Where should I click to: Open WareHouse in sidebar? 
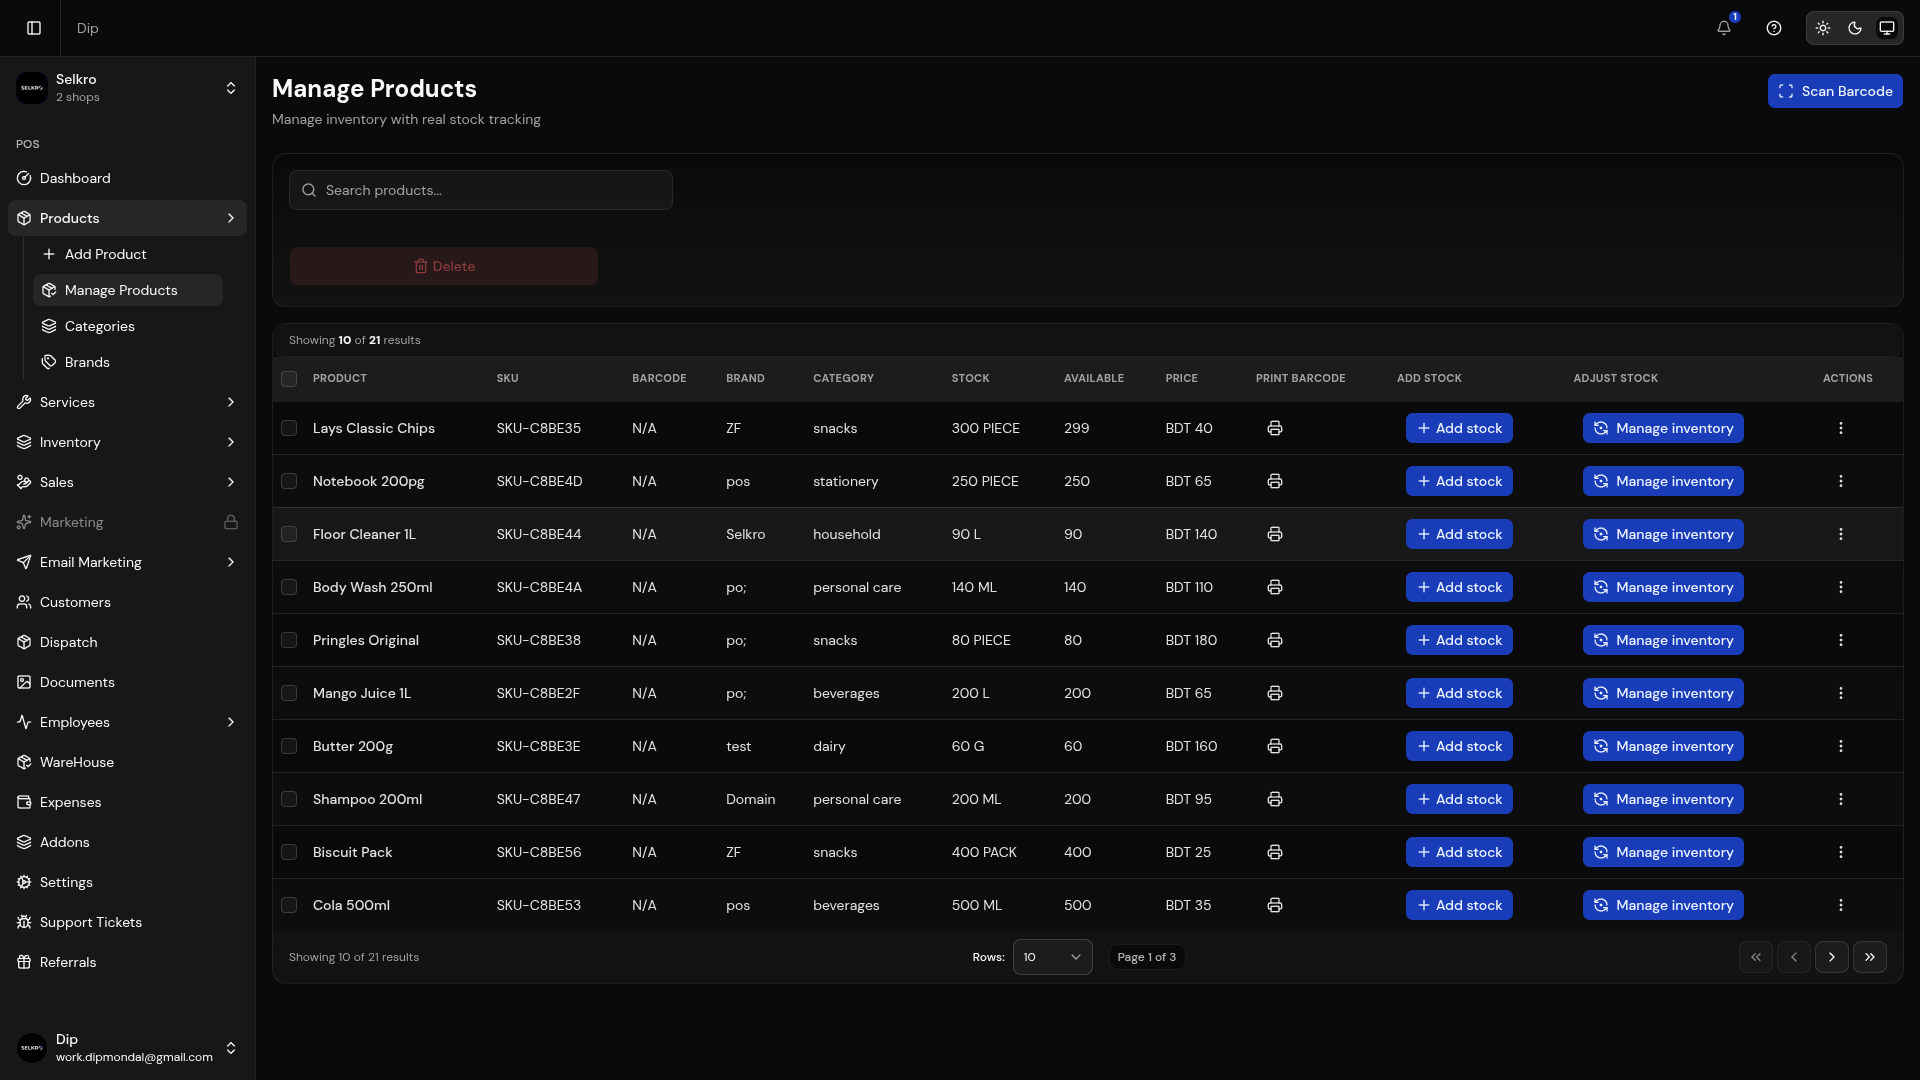click(127, 762)
